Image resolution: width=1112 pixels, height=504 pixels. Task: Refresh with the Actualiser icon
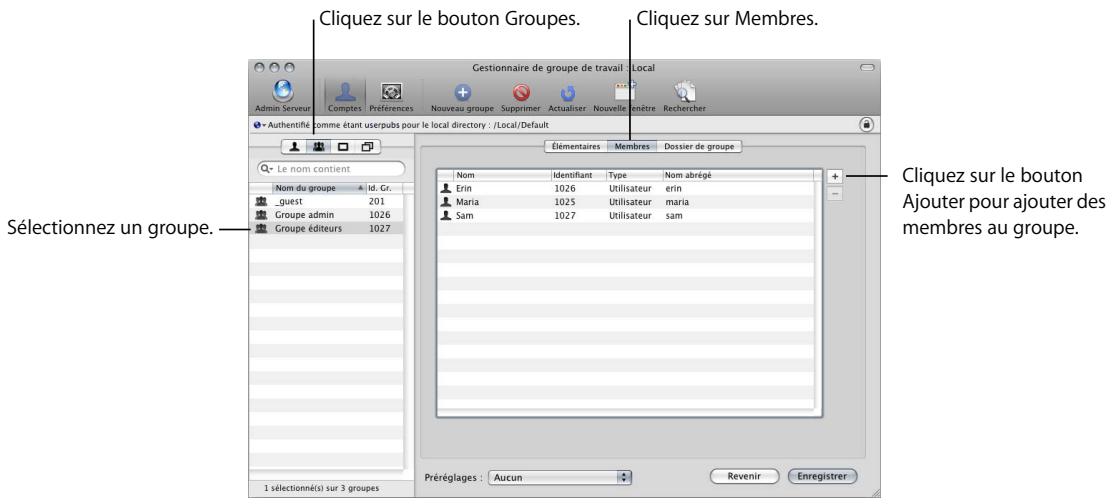pos(567,96)
